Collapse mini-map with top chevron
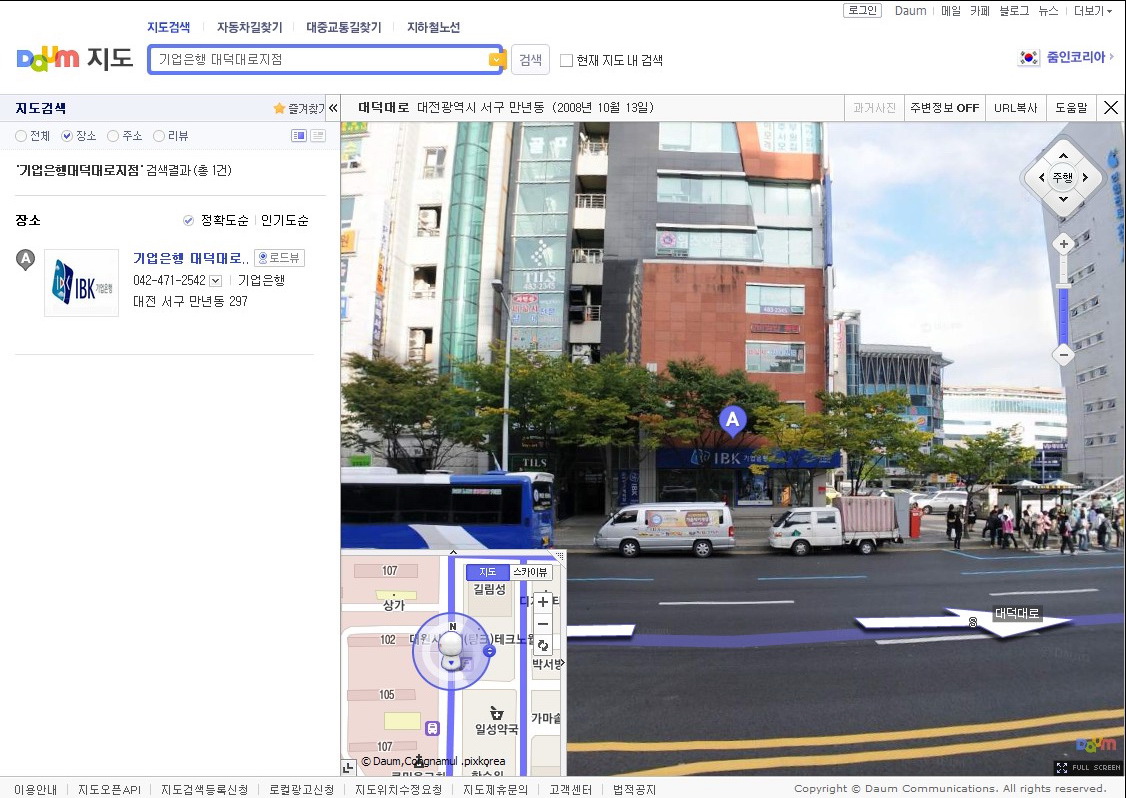This screenshot has width=1126, height=798. coord(452,552)
